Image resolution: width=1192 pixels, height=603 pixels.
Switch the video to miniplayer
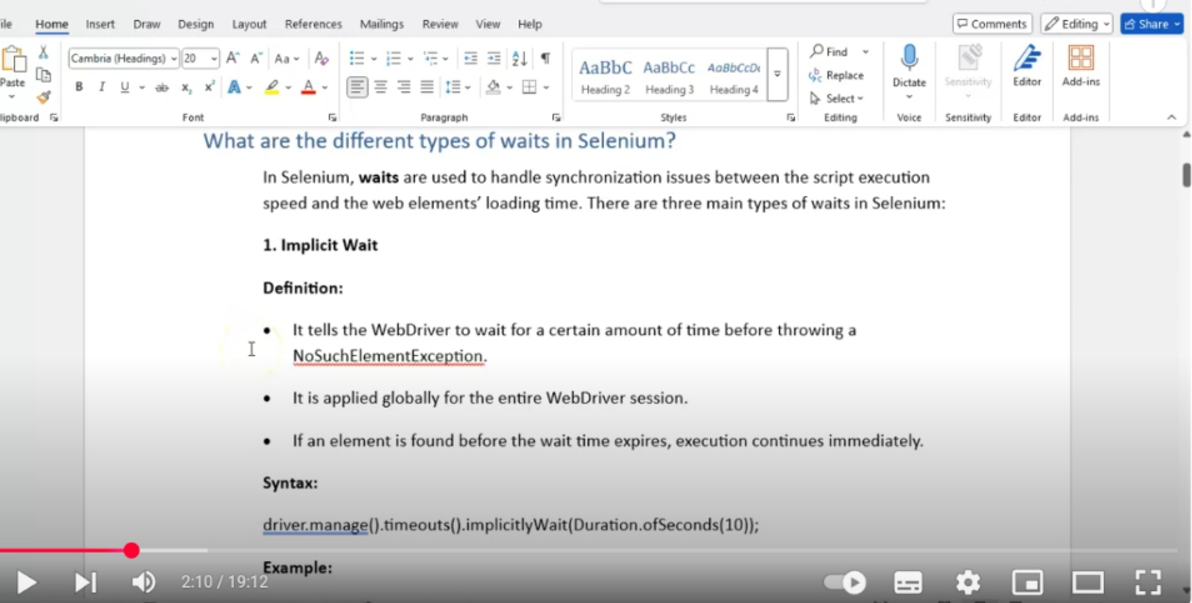[1027, 582]
